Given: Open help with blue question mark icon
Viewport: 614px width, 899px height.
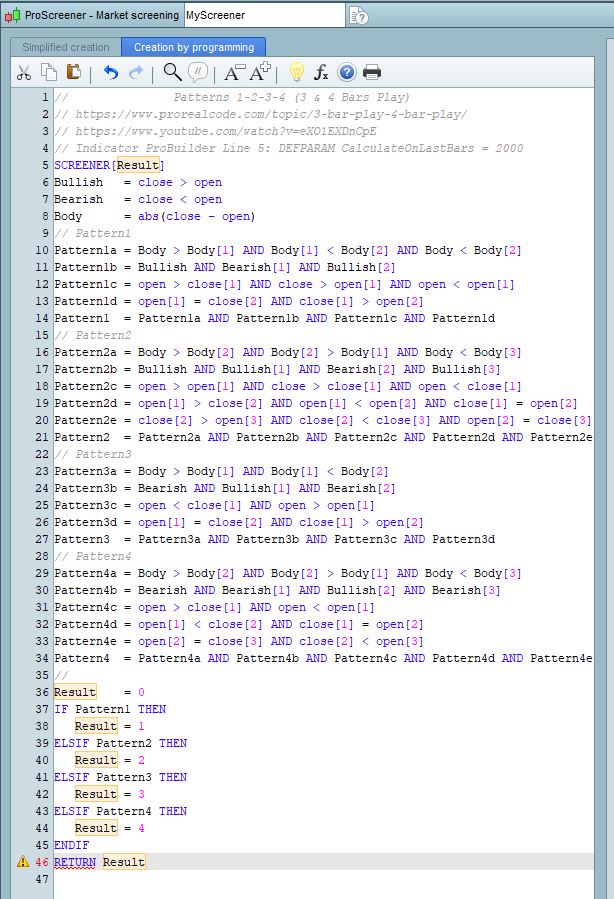Looking at the screenshot, I should pos(347,72).
